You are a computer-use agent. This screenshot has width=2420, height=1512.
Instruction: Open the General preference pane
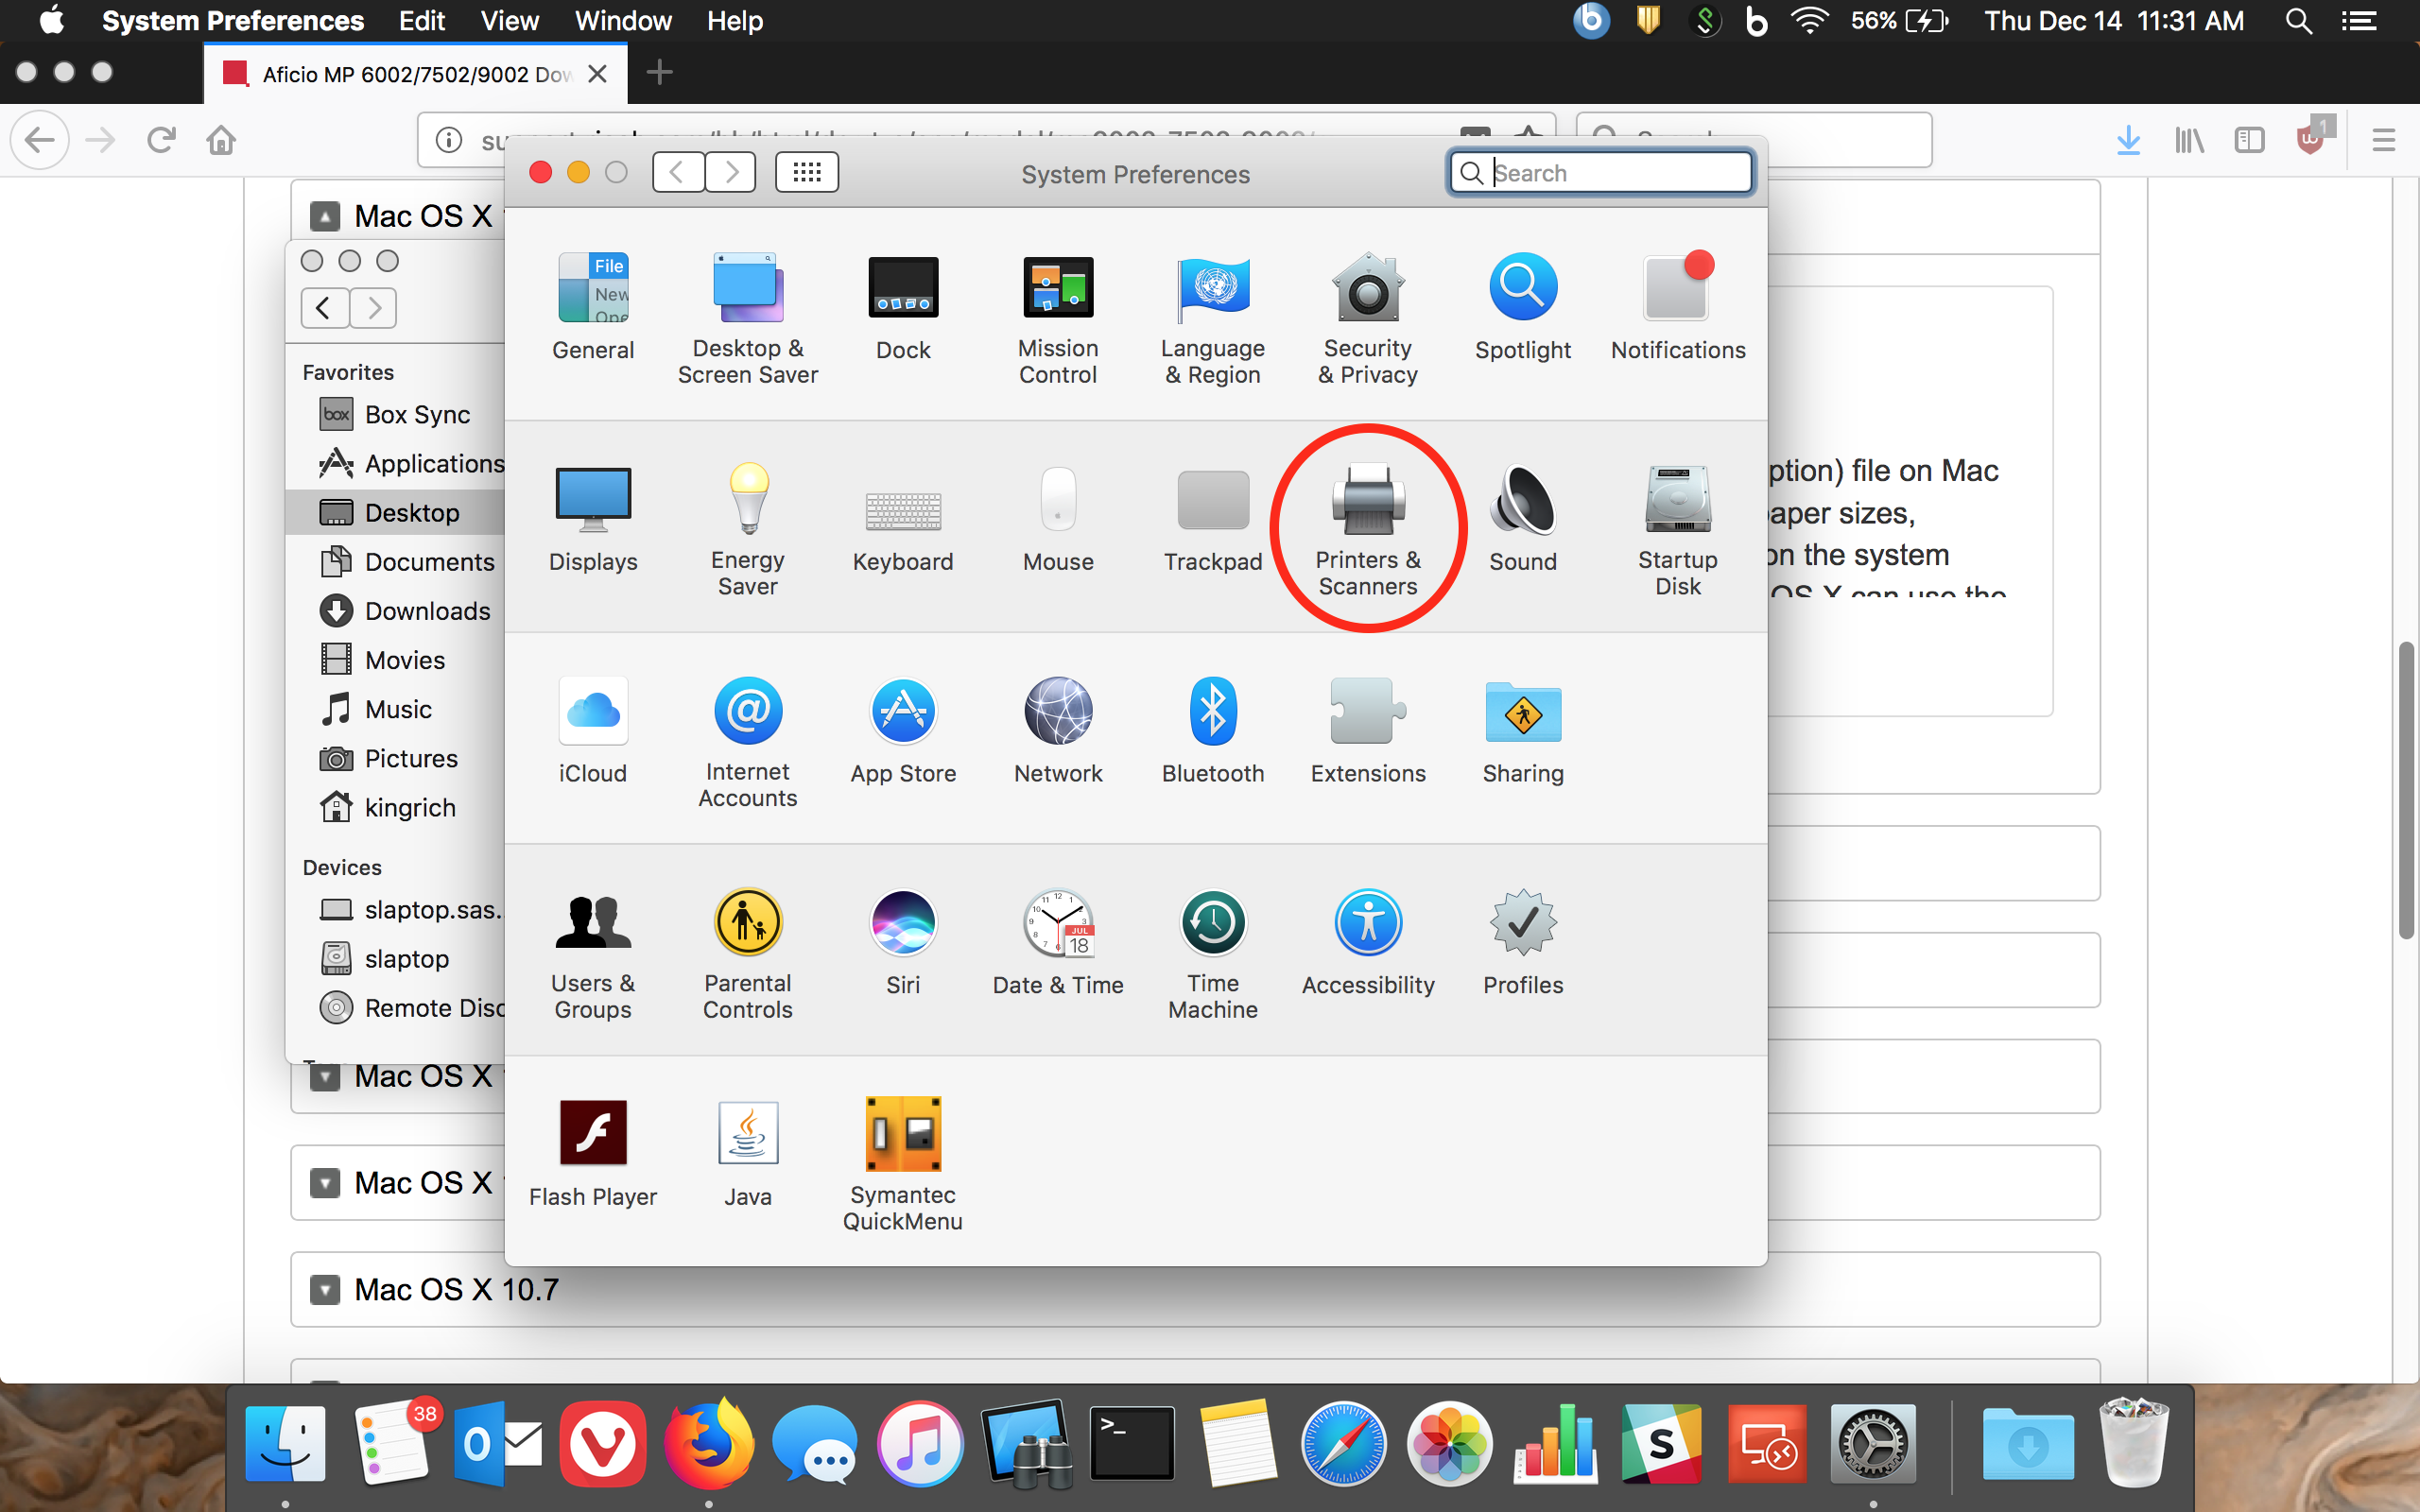(593, 307)
